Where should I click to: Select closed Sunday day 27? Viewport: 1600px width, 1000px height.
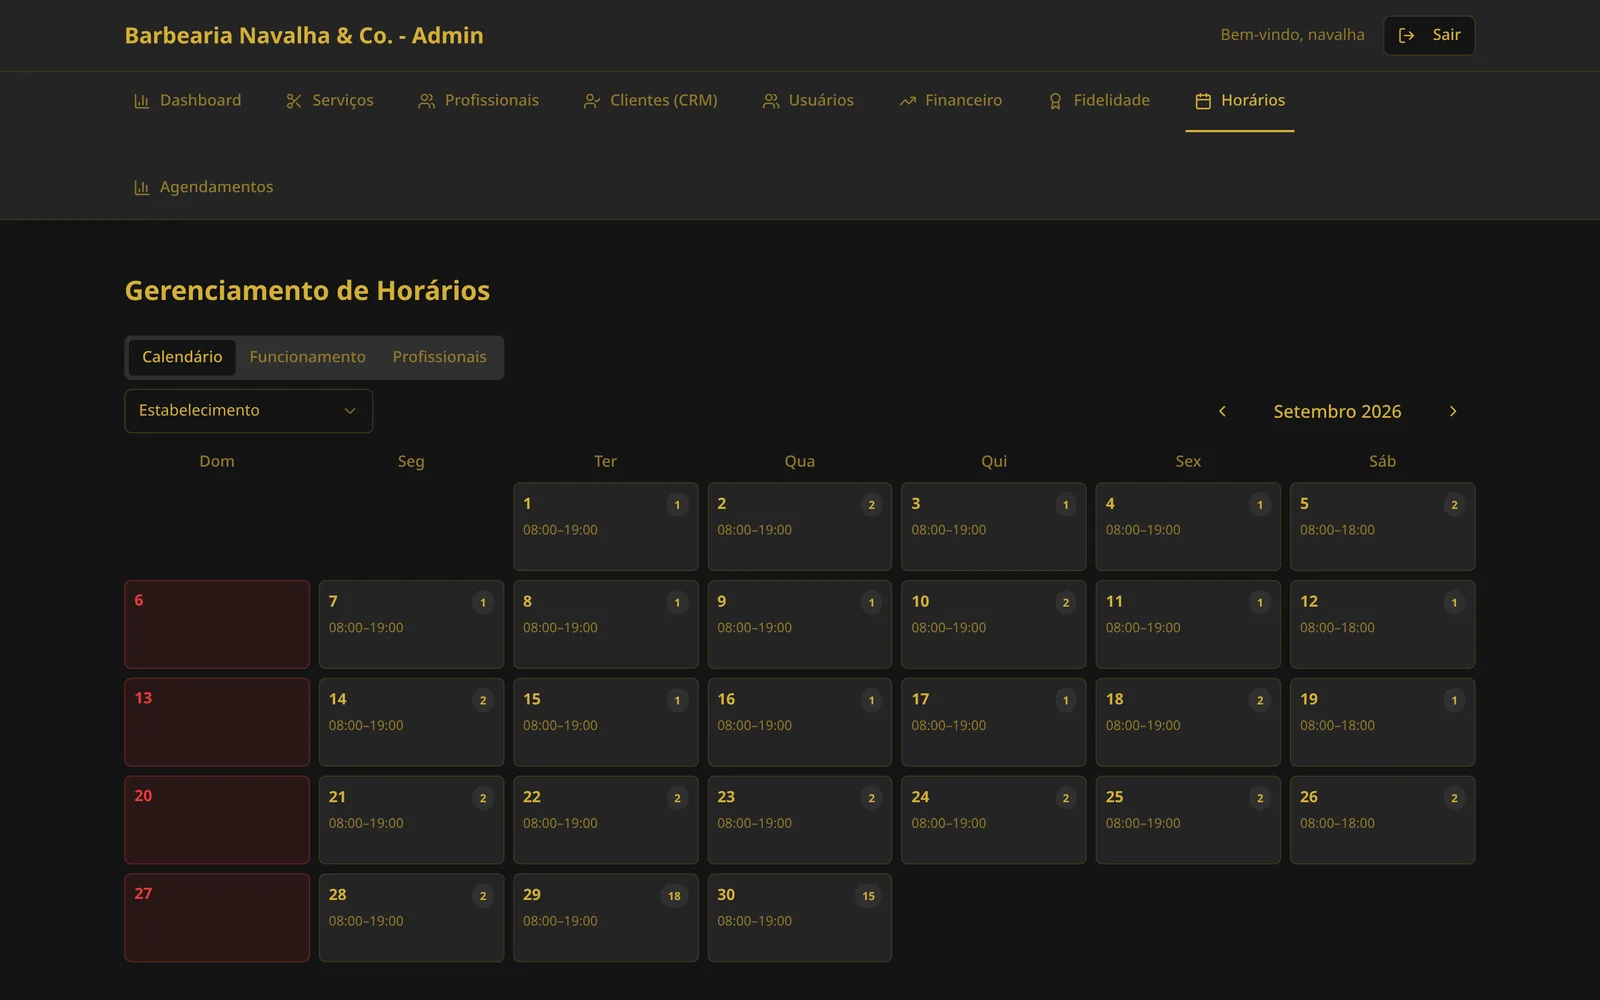tap(217, 918)
